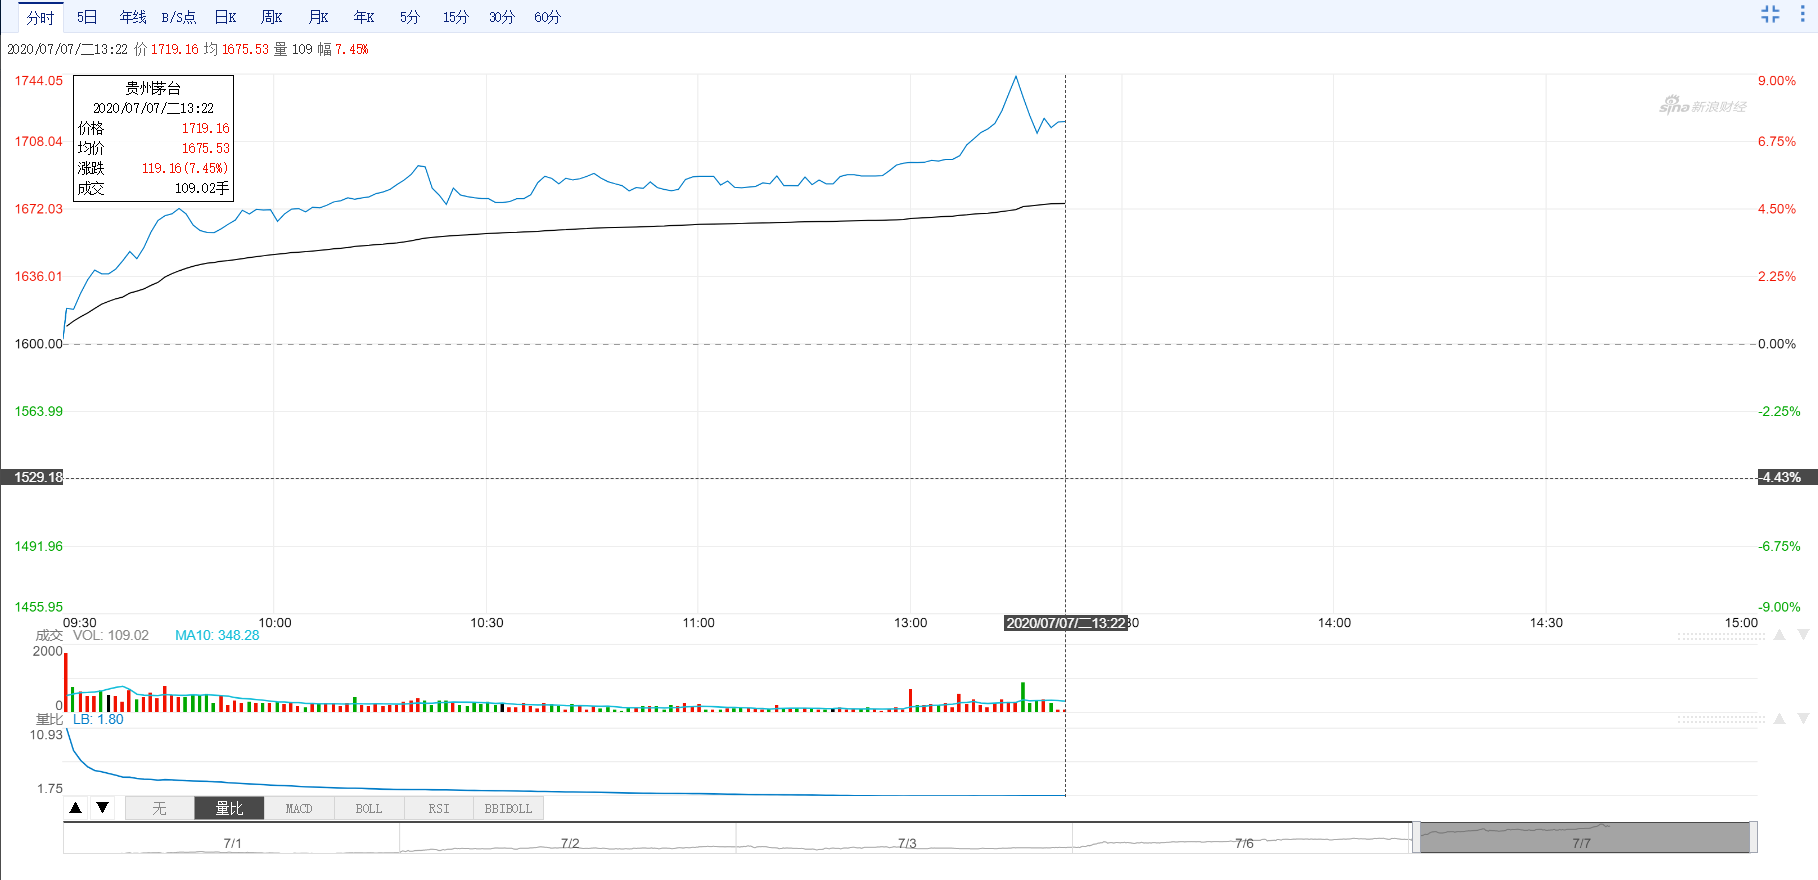Click the 贵州茅台 title in the tooltip
Image resolution: width=1818 pixels, height=880 pixels.
153,88
